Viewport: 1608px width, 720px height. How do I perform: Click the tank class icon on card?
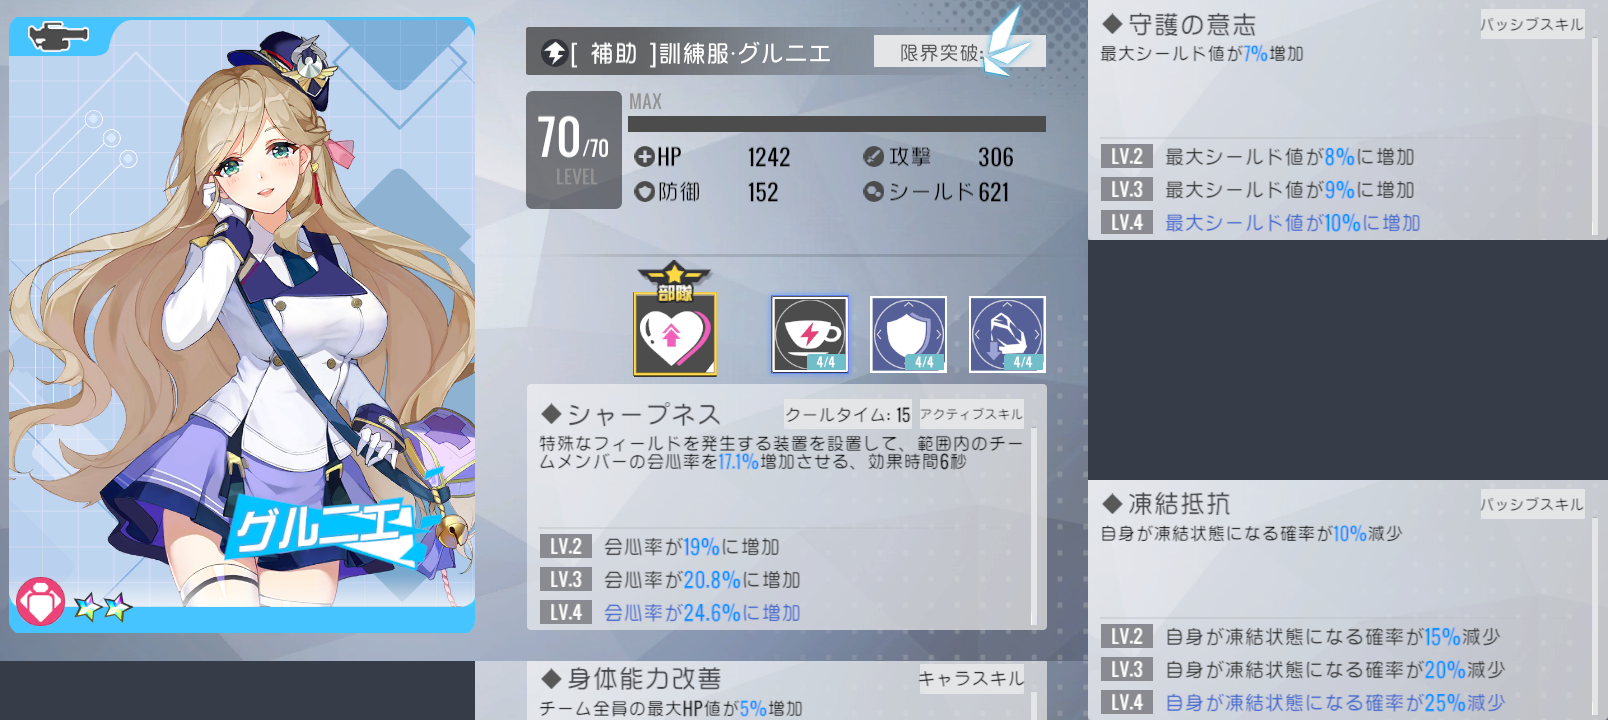coord(58,37)
